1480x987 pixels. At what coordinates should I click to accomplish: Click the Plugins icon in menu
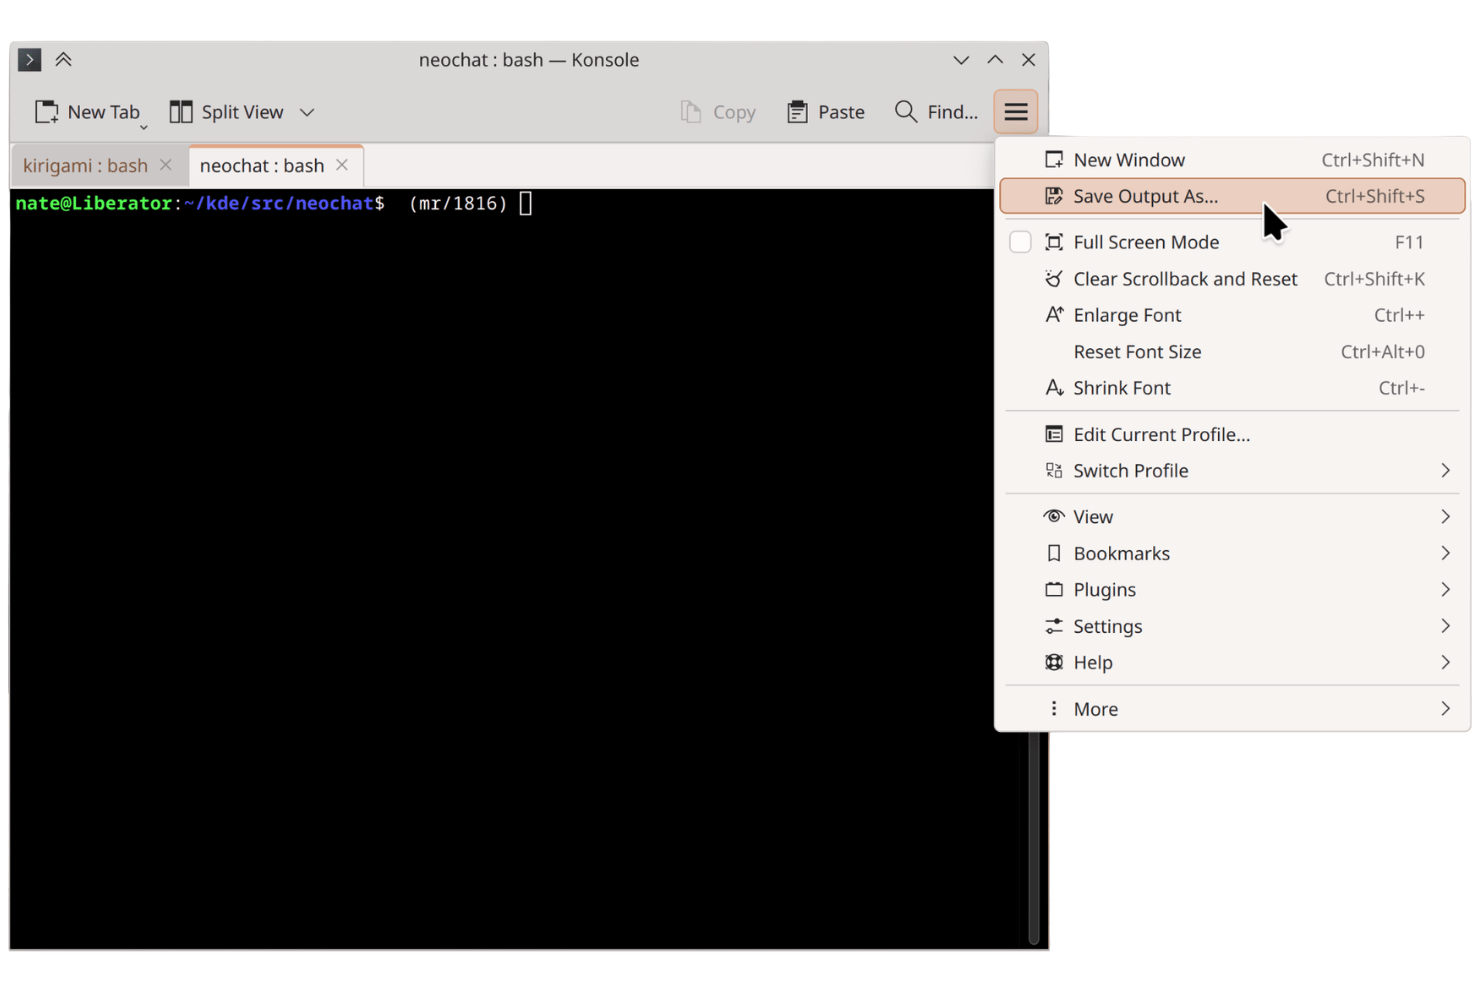[x=1054, y=590]
